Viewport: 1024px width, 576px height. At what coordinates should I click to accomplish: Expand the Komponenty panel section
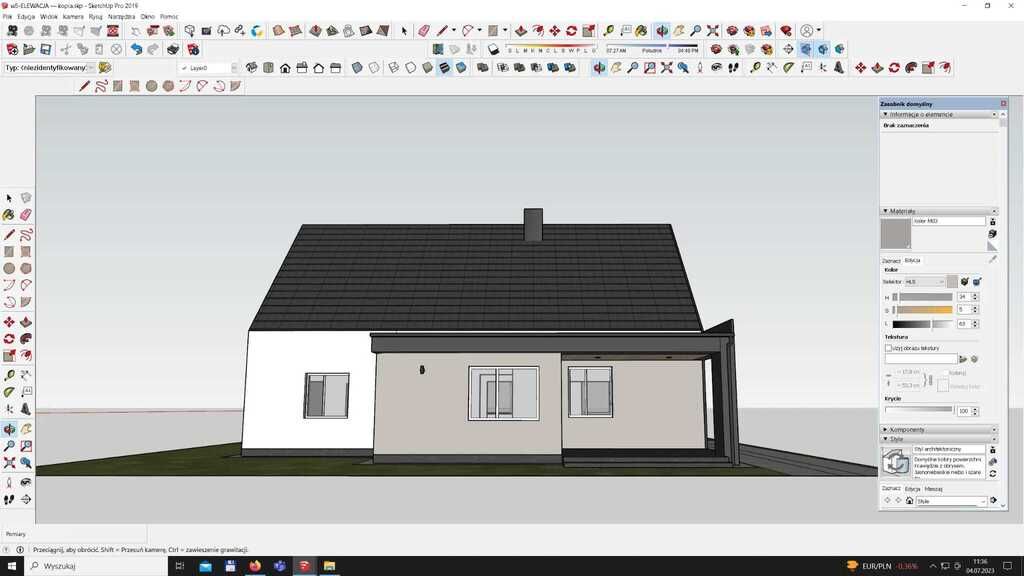(885, 429)
